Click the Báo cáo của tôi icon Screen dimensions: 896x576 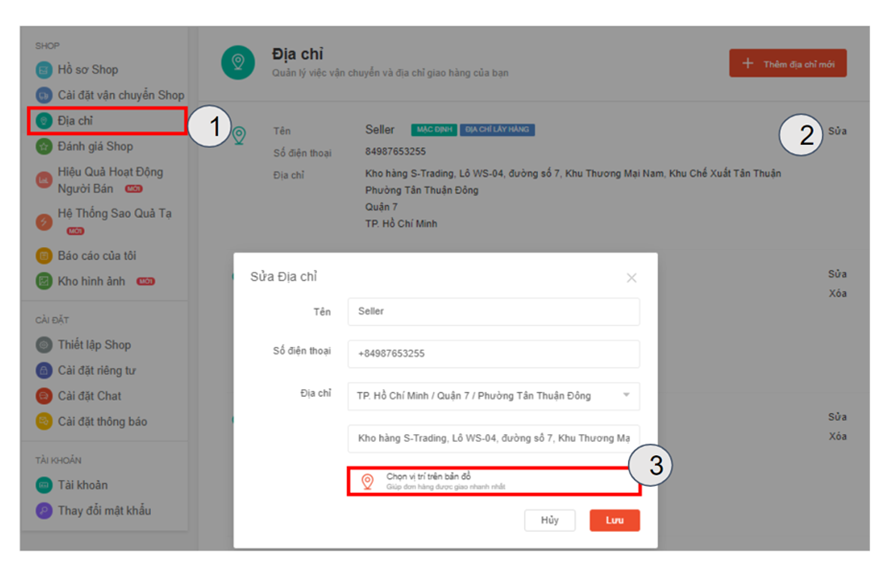point(43,256)
